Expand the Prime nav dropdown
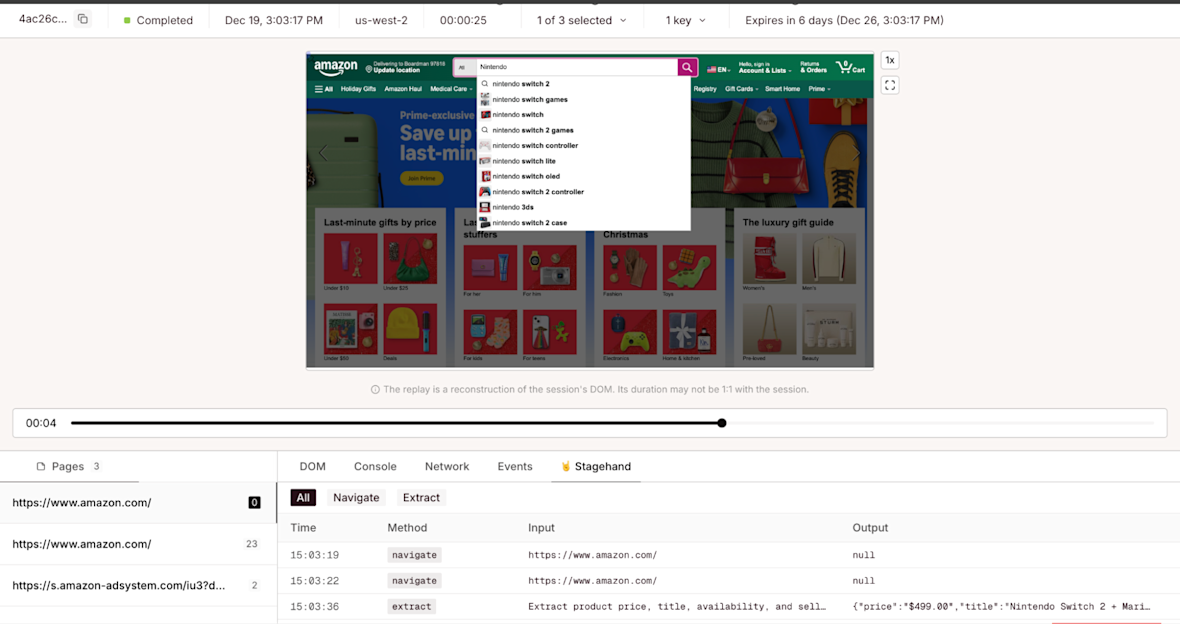The width and height of the screenshot is (1180, 624). (x=820, y=89)
